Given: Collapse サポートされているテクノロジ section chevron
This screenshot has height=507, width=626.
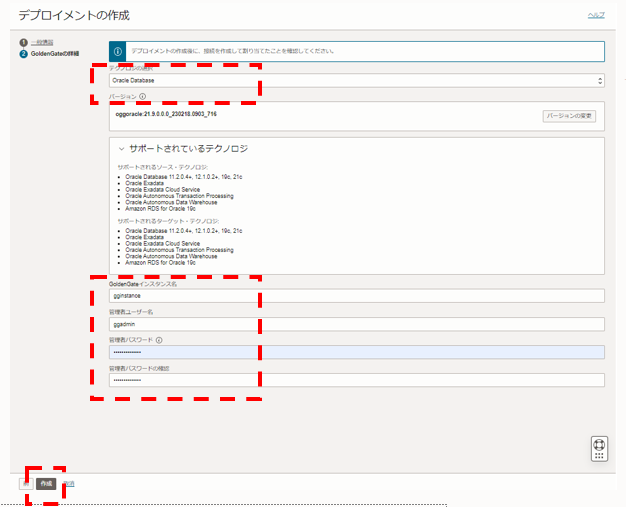Looking at the screenshot, I should tap(121, 149).
